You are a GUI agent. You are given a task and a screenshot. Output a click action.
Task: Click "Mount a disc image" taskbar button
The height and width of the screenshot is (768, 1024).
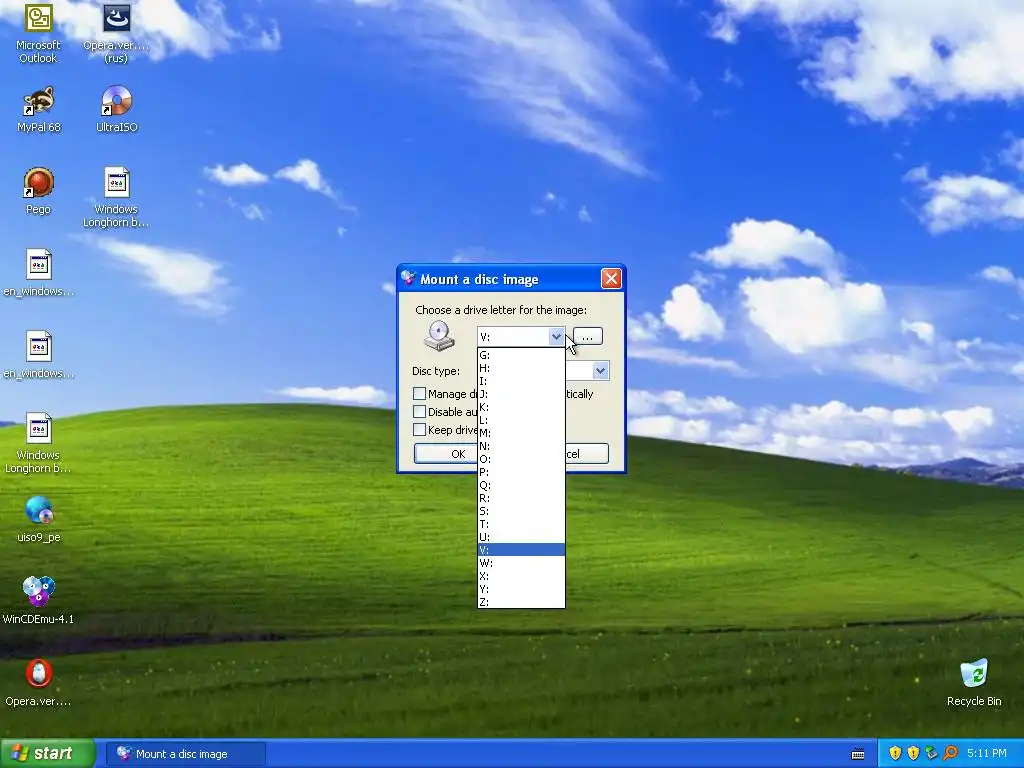[x=186, y=754]
